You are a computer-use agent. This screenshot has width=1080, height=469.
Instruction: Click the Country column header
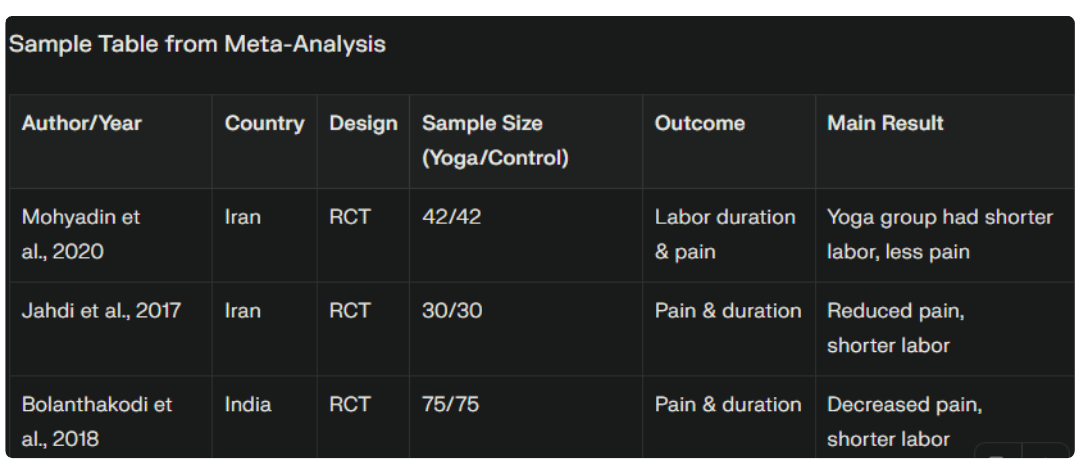[x=264, y=124]
